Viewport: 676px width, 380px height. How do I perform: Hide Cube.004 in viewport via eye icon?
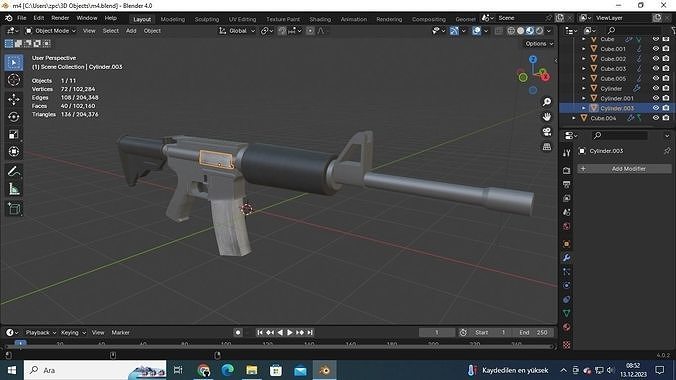[656, 118]
